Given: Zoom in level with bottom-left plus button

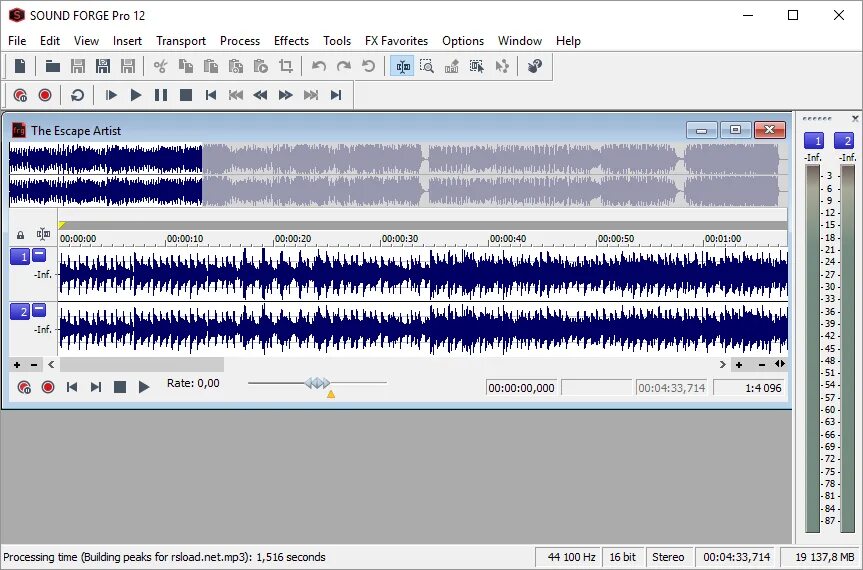Looking at the screenshot, I should click(17, 365).
